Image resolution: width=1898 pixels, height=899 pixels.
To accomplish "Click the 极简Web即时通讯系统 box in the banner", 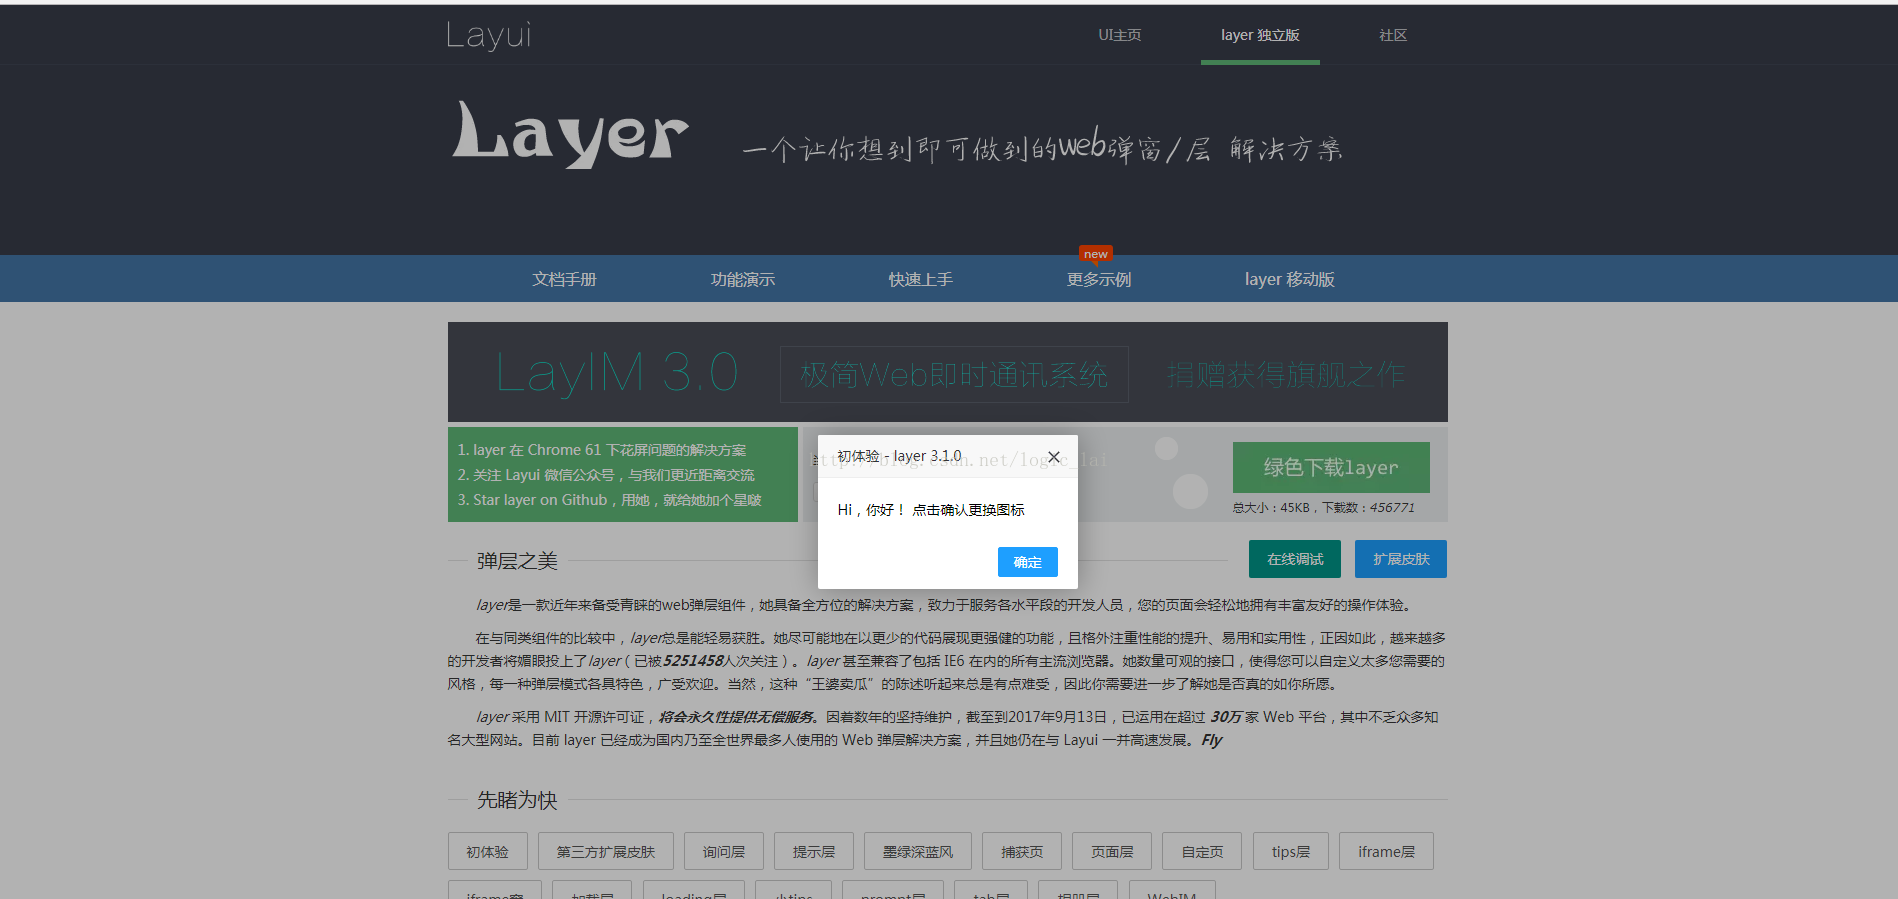I will point(954,375).
